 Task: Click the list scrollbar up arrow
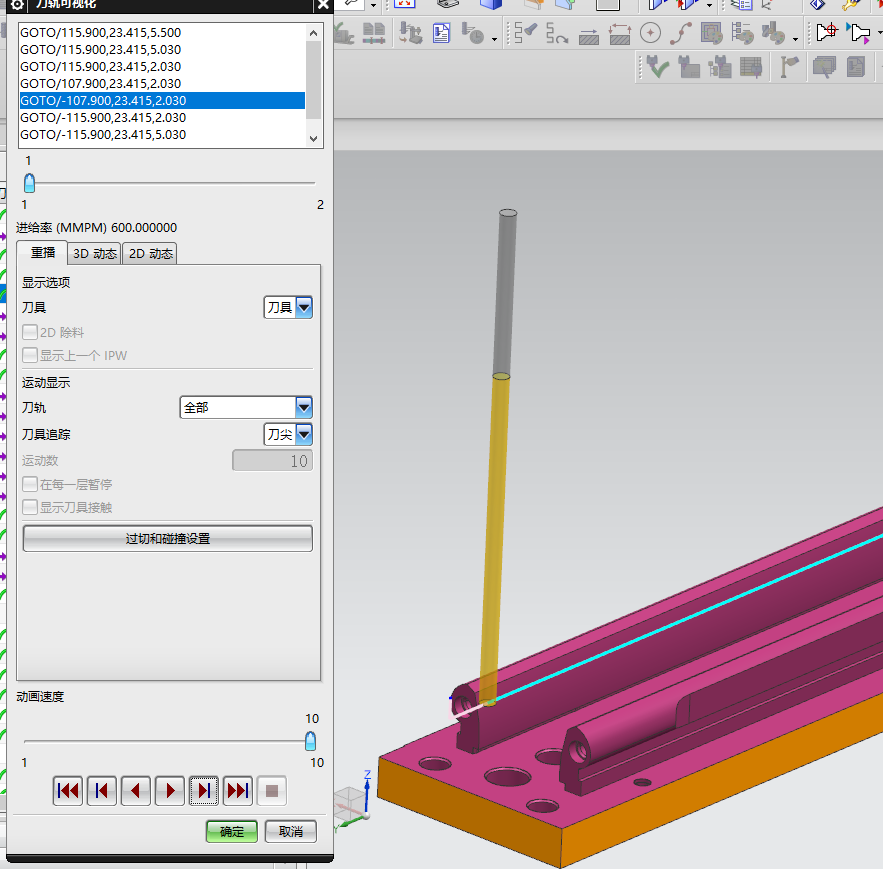tap(314, 33)
